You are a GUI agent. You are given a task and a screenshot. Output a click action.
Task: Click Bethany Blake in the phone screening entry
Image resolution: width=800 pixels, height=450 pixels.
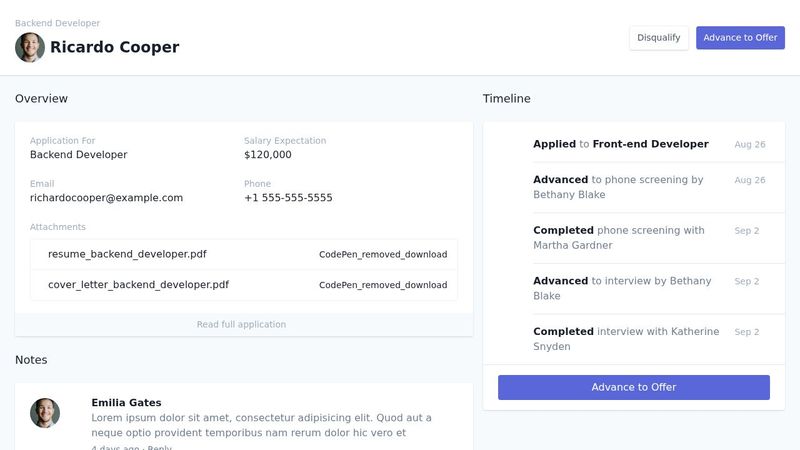coord(569,195)
